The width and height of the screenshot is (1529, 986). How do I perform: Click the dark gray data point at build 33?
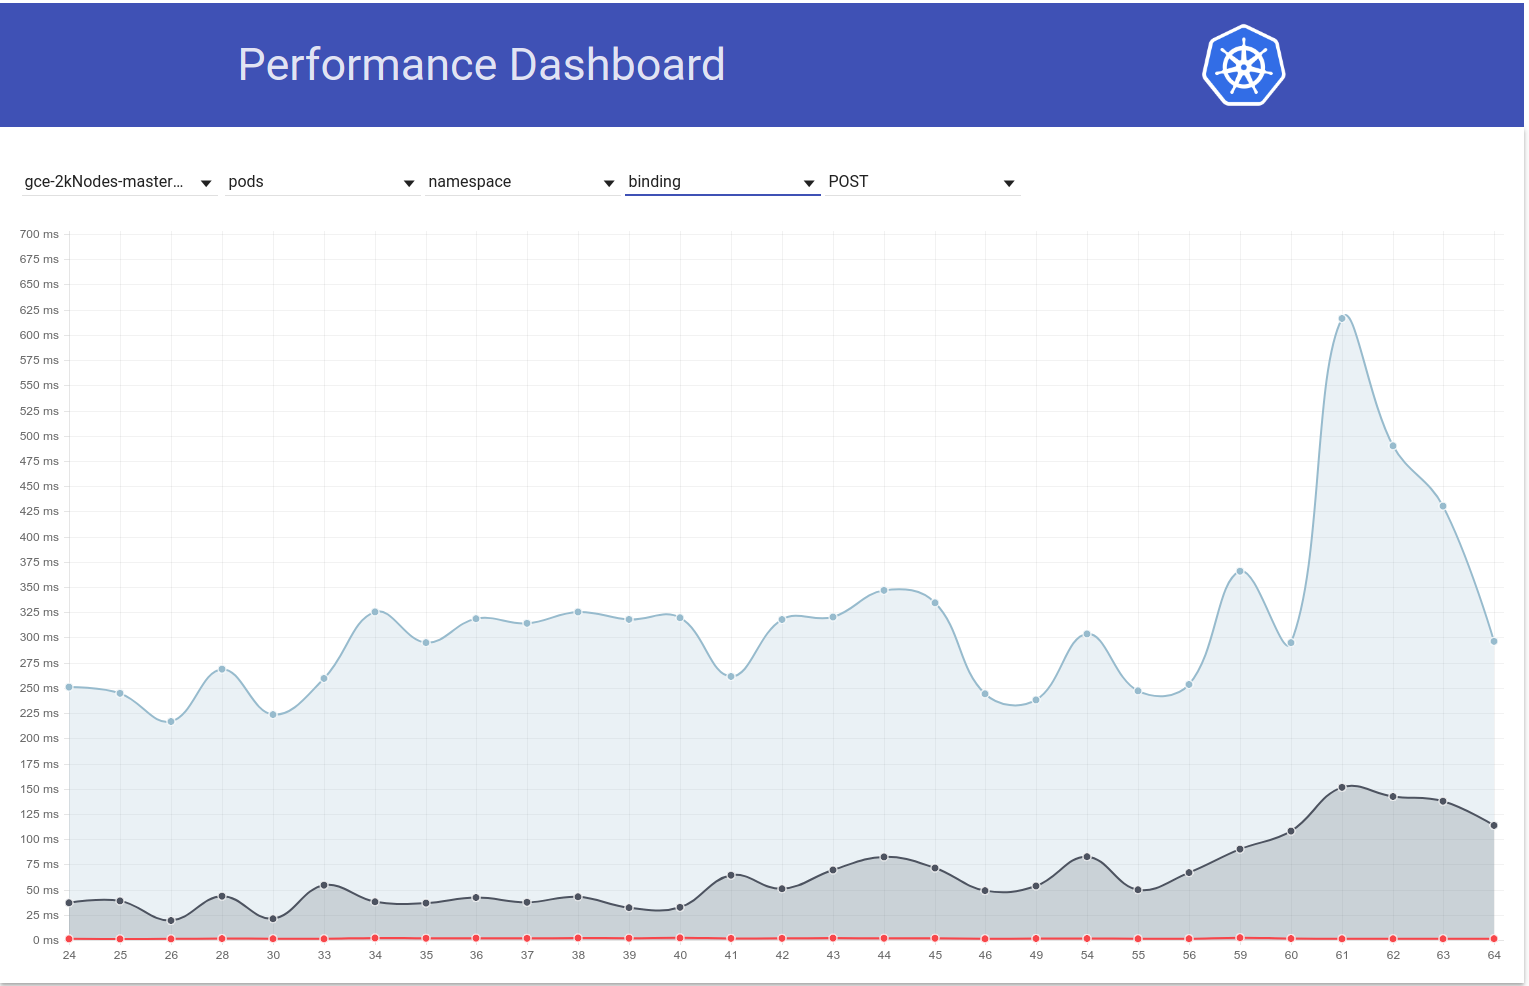click(x=324, y=885)
